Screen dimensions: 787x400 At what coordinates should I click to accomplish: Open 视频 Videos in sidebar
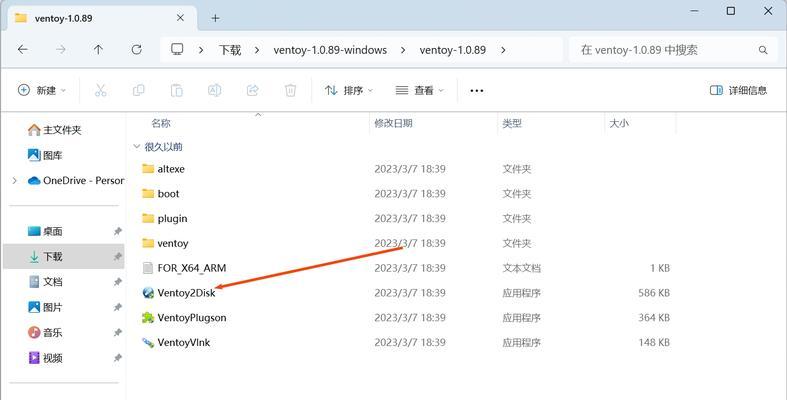pyautogui.click(x=45, y=358)
